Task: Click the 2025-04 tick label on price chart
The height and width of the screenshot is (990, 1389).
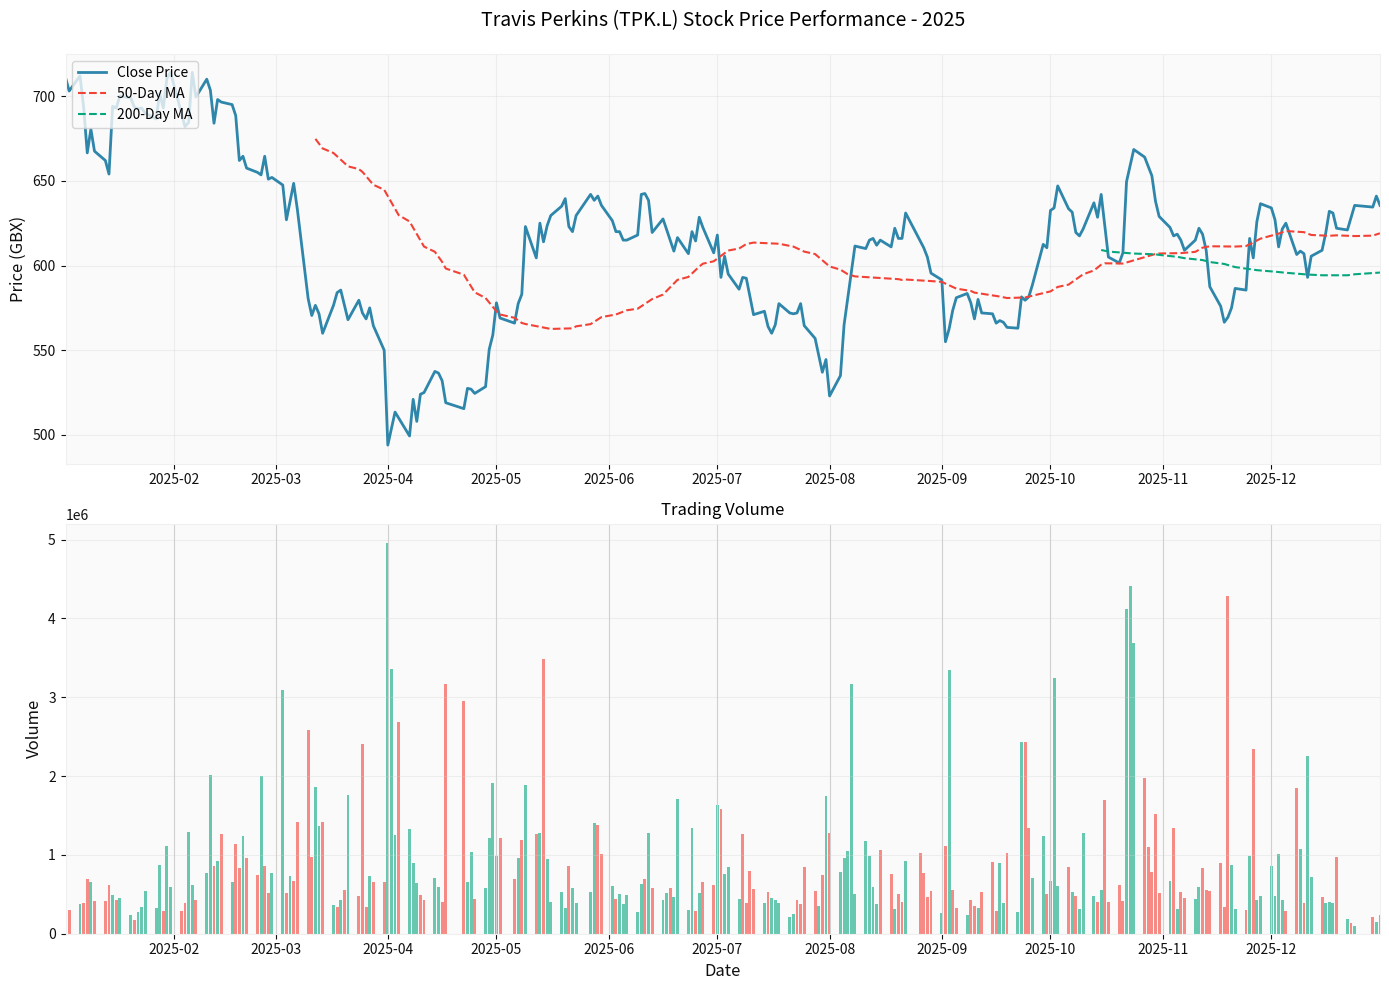Action: pyautogui.click(x=388, y=479)
